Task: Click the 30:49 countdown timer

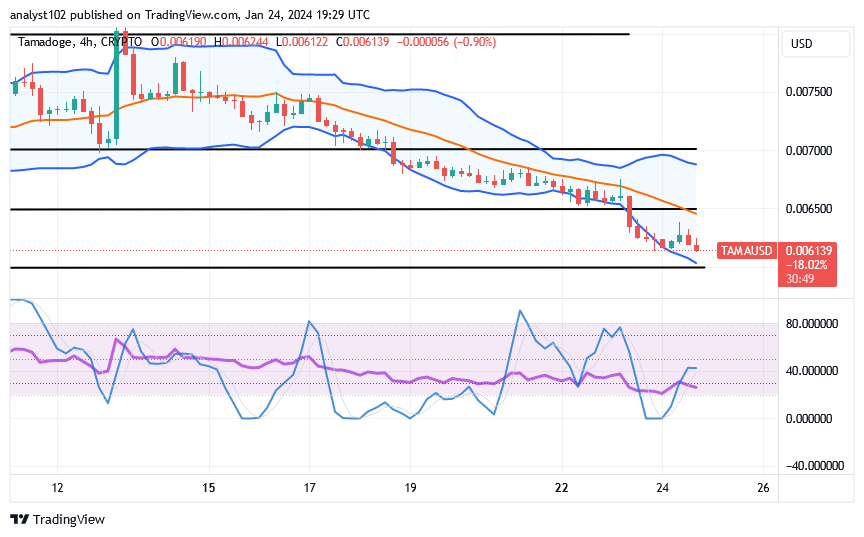Action: [800, 279]
